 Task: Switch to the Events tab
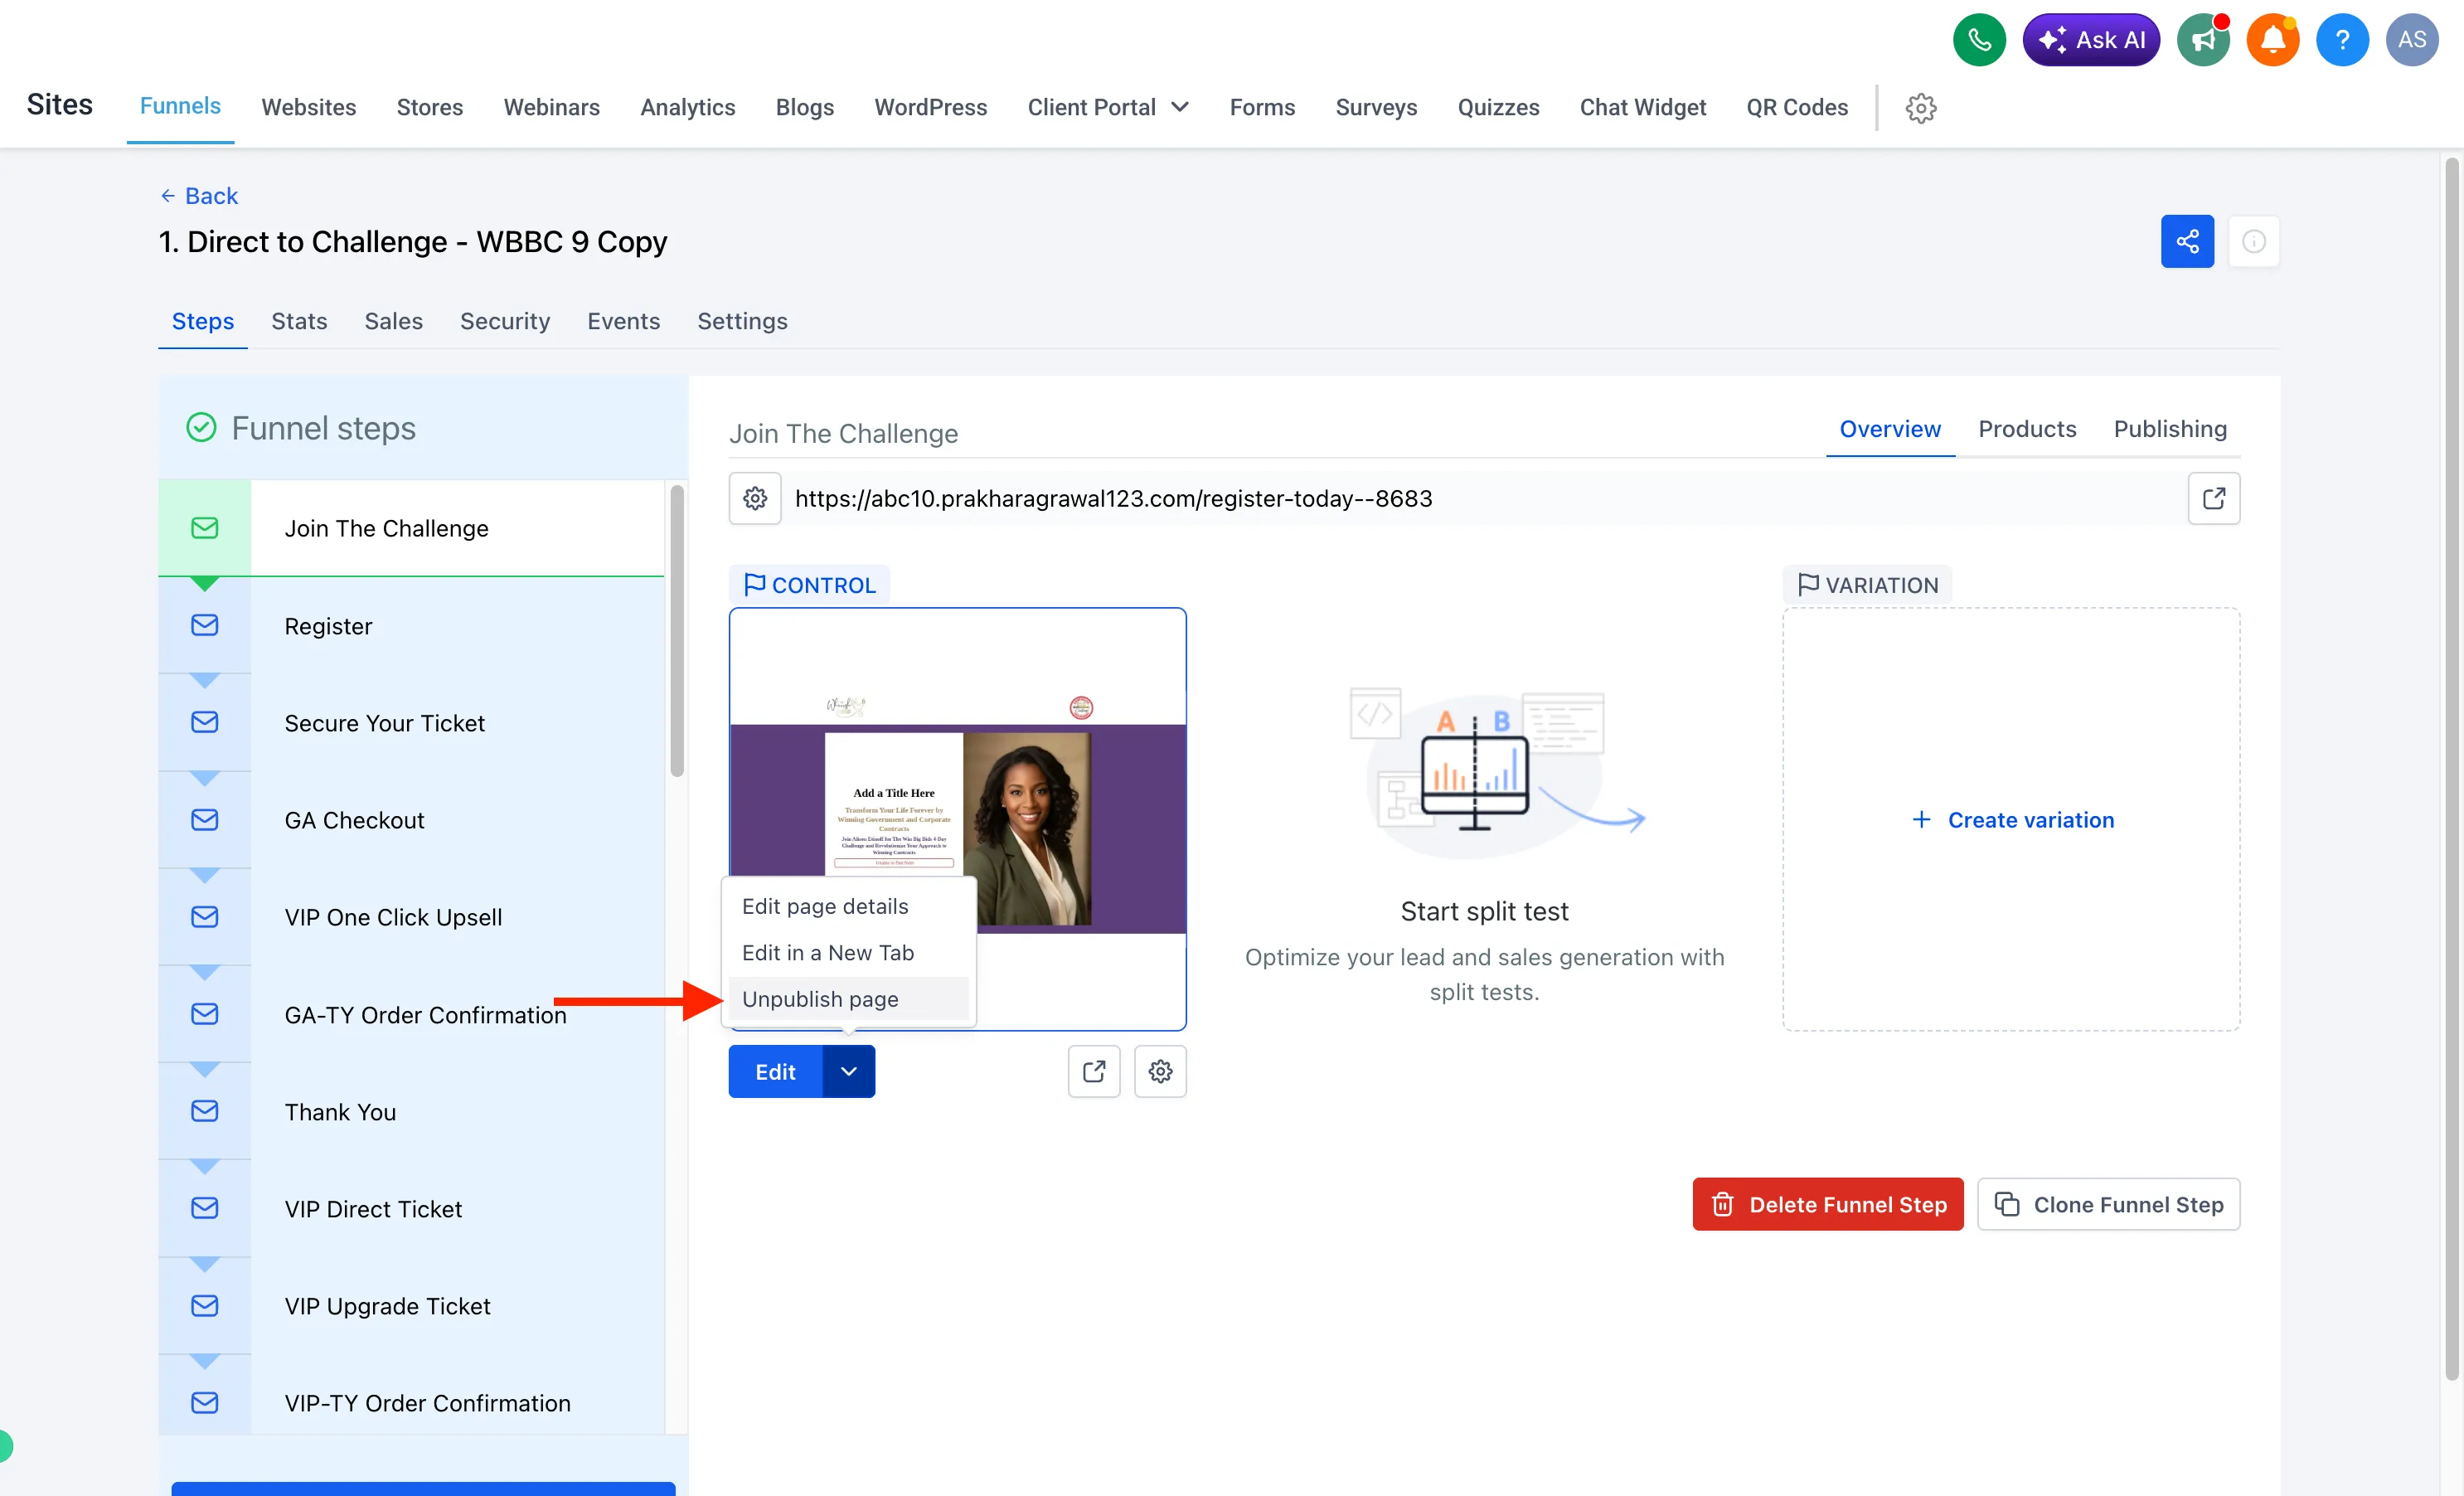pos(623,321)
